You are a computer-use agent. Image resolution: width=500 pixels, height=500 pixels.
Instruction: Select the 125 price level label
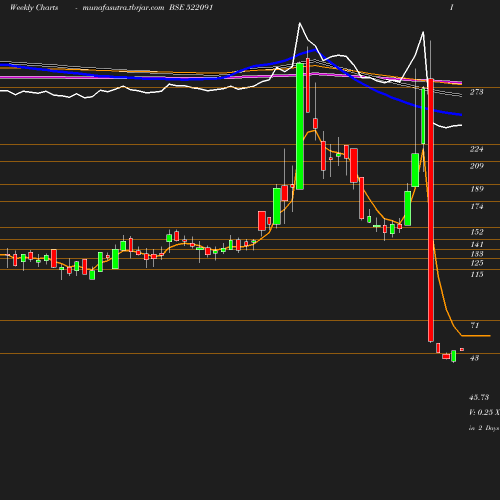tap(477, 263)
